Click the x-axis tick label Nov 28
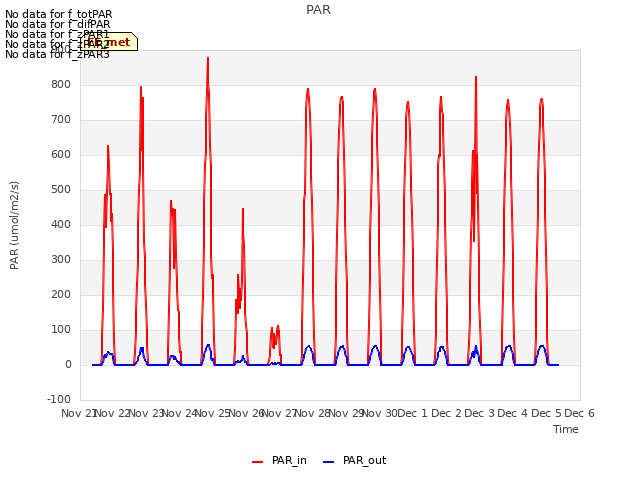640x480 pixels. [x=313, y=413]
